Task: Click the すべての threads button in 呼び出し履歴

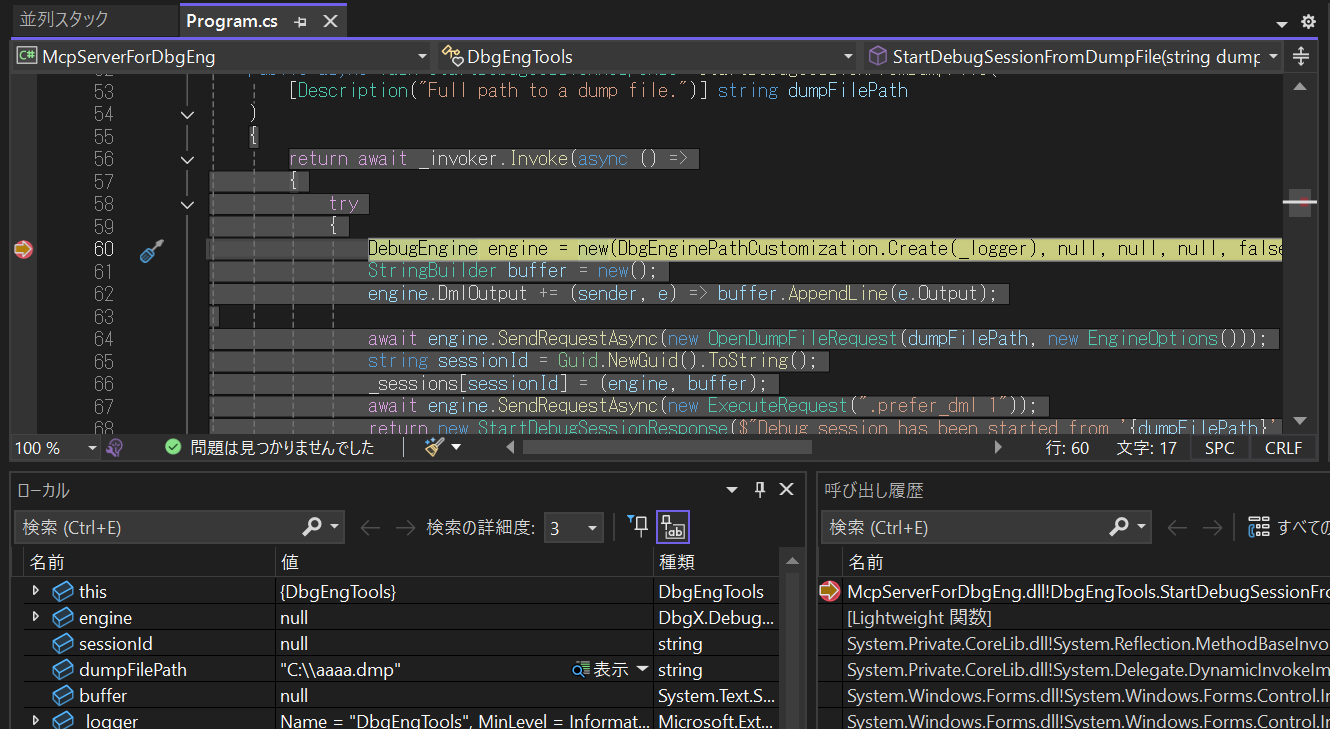Action: coord(1289,527)
